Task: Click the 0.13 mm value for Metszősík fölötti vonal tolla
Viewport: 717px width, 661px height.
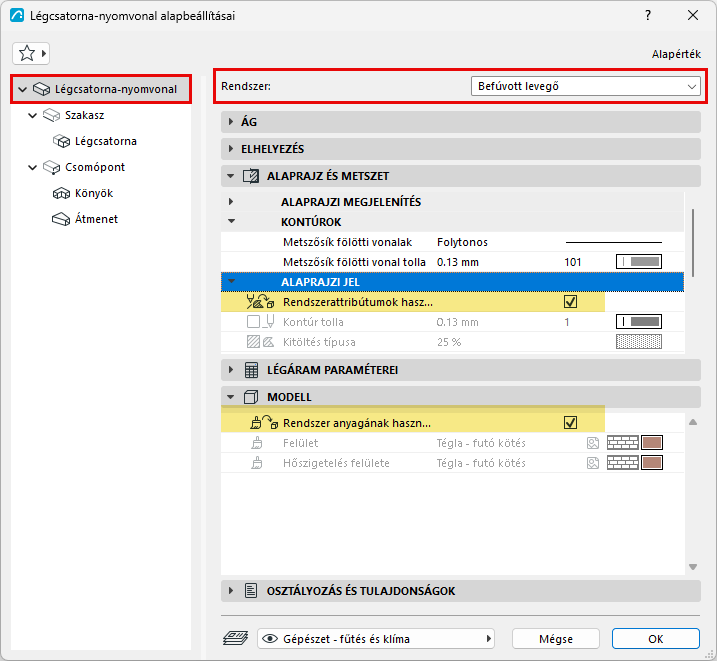Action: tap(458, 262)
